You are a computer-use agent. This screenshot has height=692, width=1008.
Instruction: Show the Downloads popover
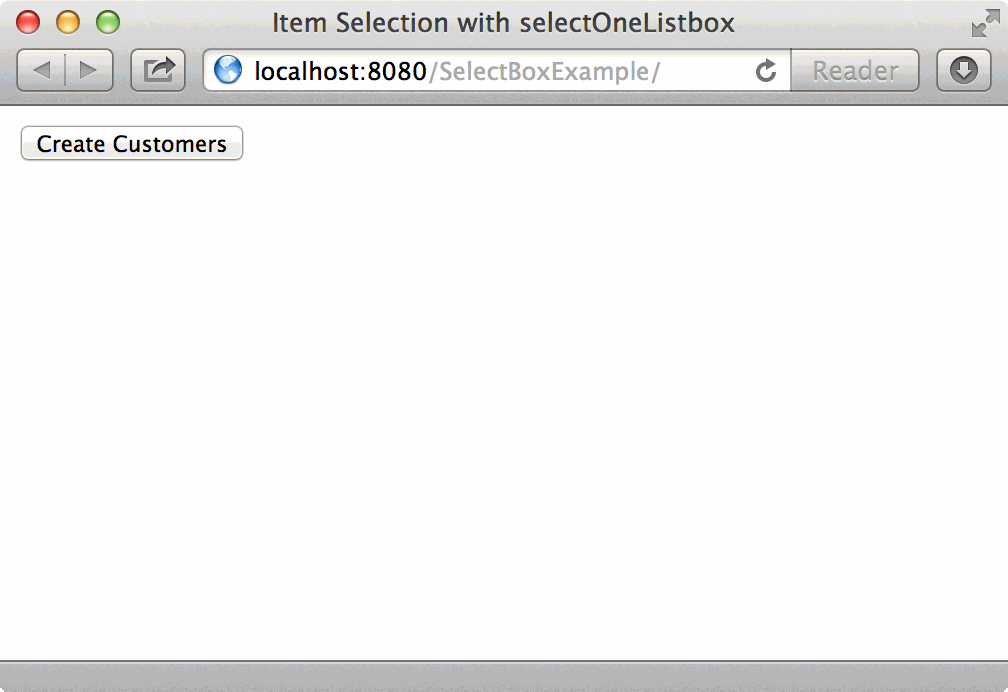tap(963, 70)
